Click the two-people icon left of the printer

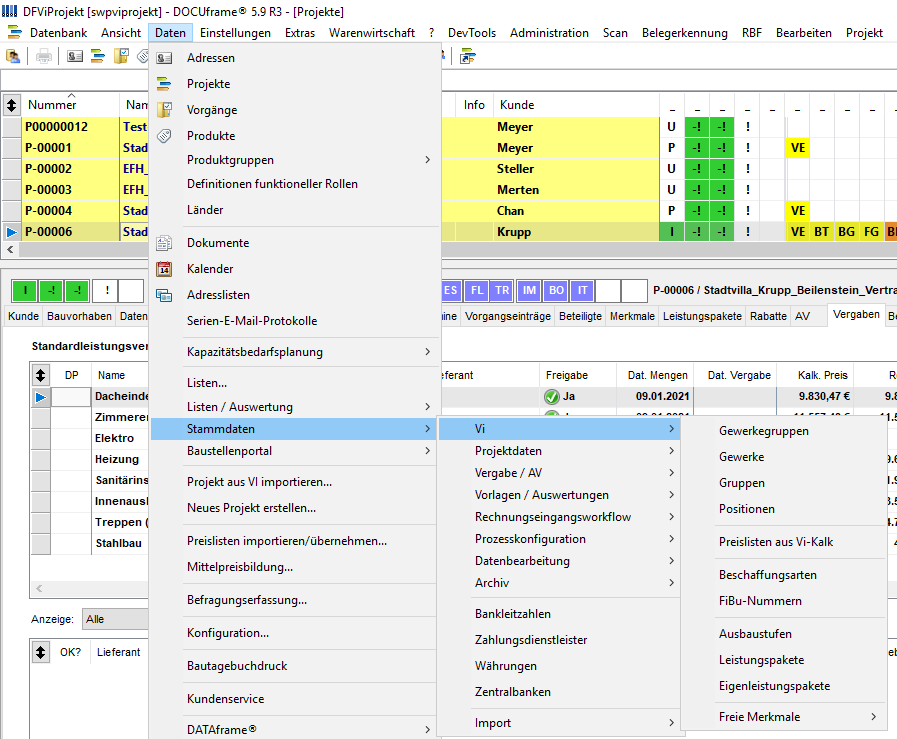click(13, 57)
